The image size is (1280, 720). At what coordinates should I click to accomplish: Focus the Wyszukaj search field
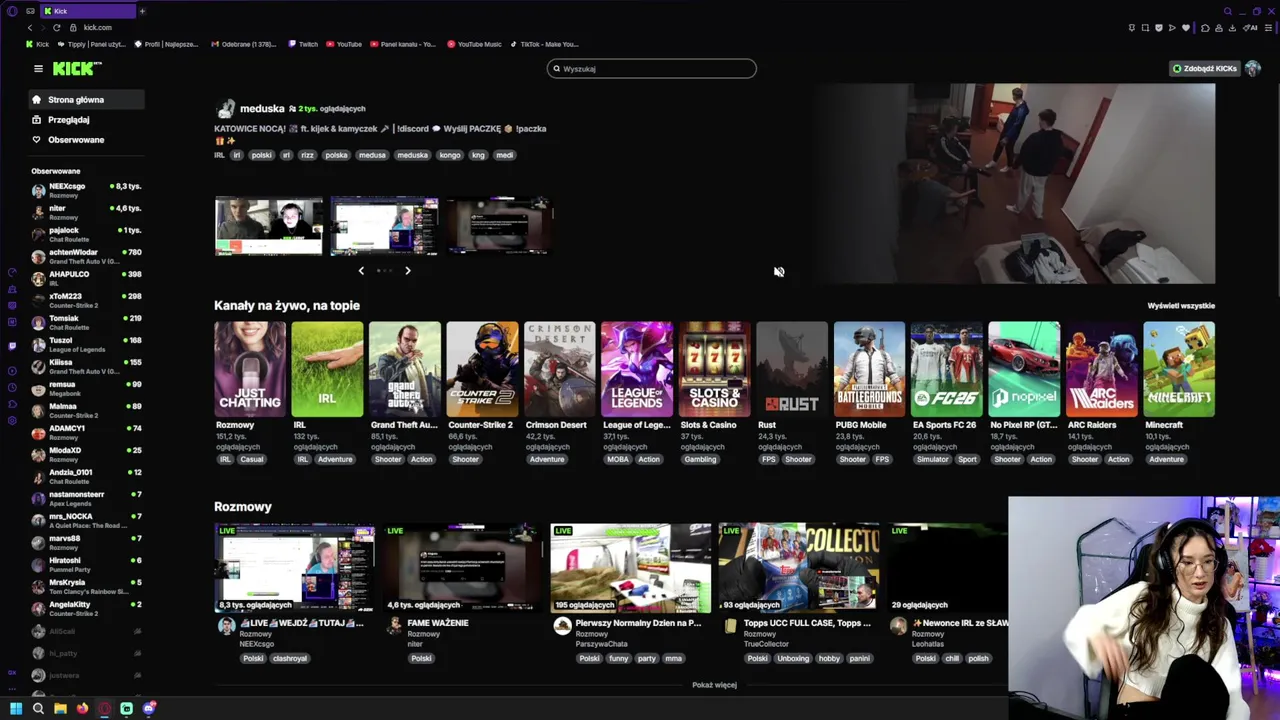click(652, 68)
